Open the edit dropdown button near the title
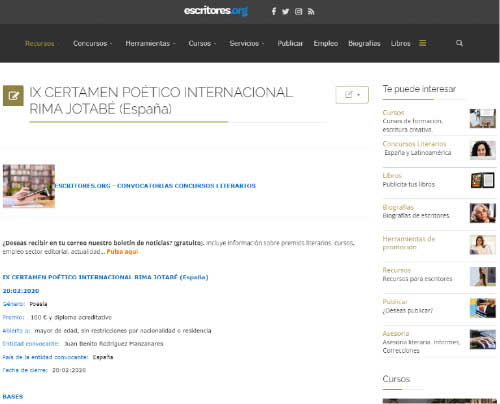Screen dimensions: 500x404 click(352, 95)
